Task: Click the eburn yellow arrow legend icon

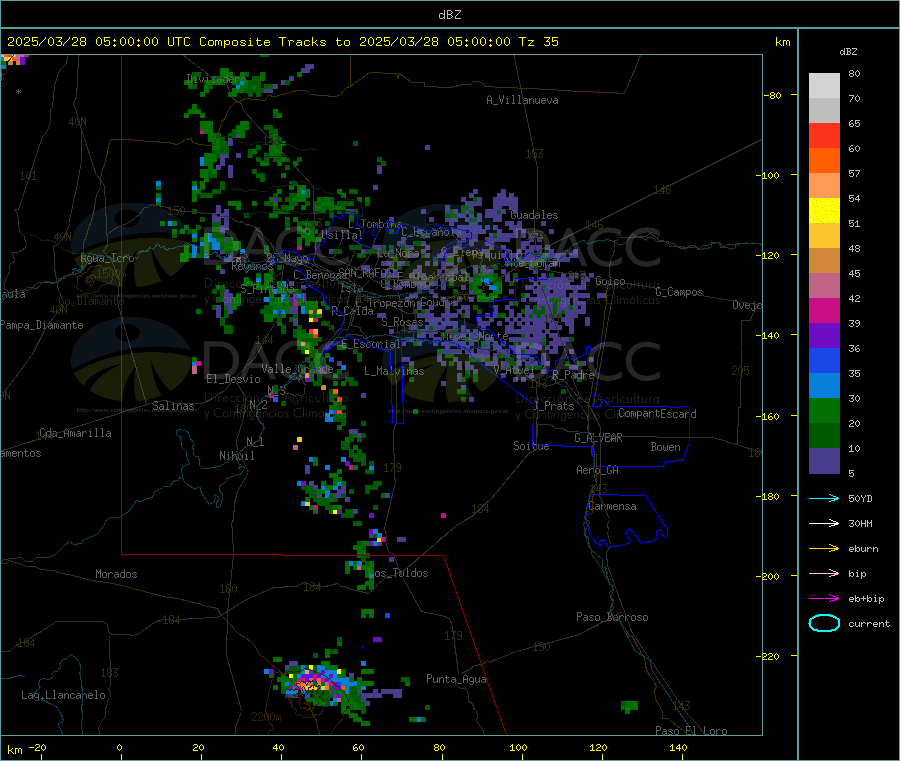Action: pos(824,548)
